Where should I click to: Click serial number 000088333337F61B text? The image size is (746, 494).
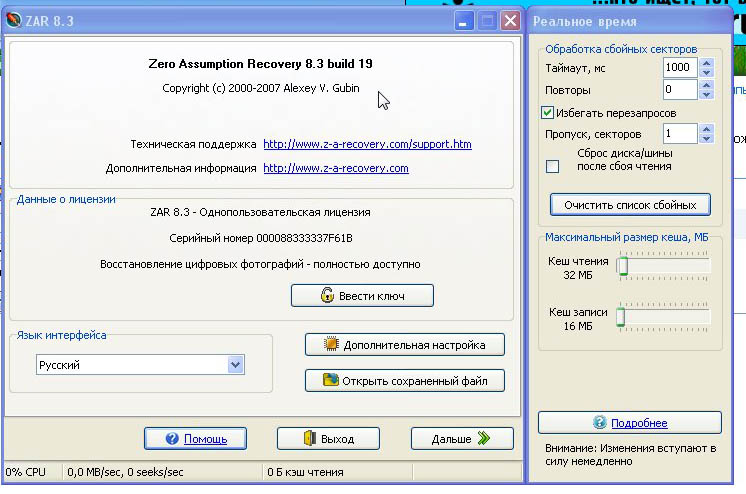point(304,238)
